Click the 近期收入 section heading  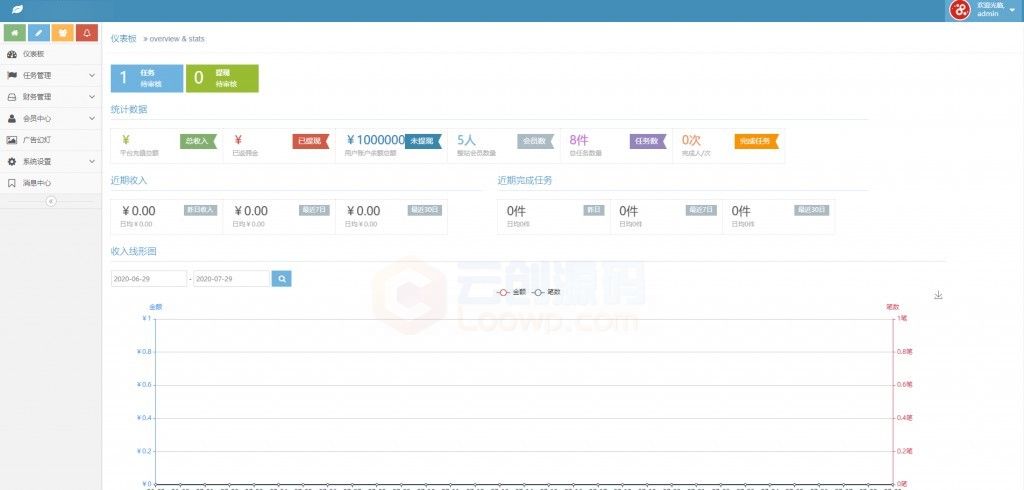(129, 180)
